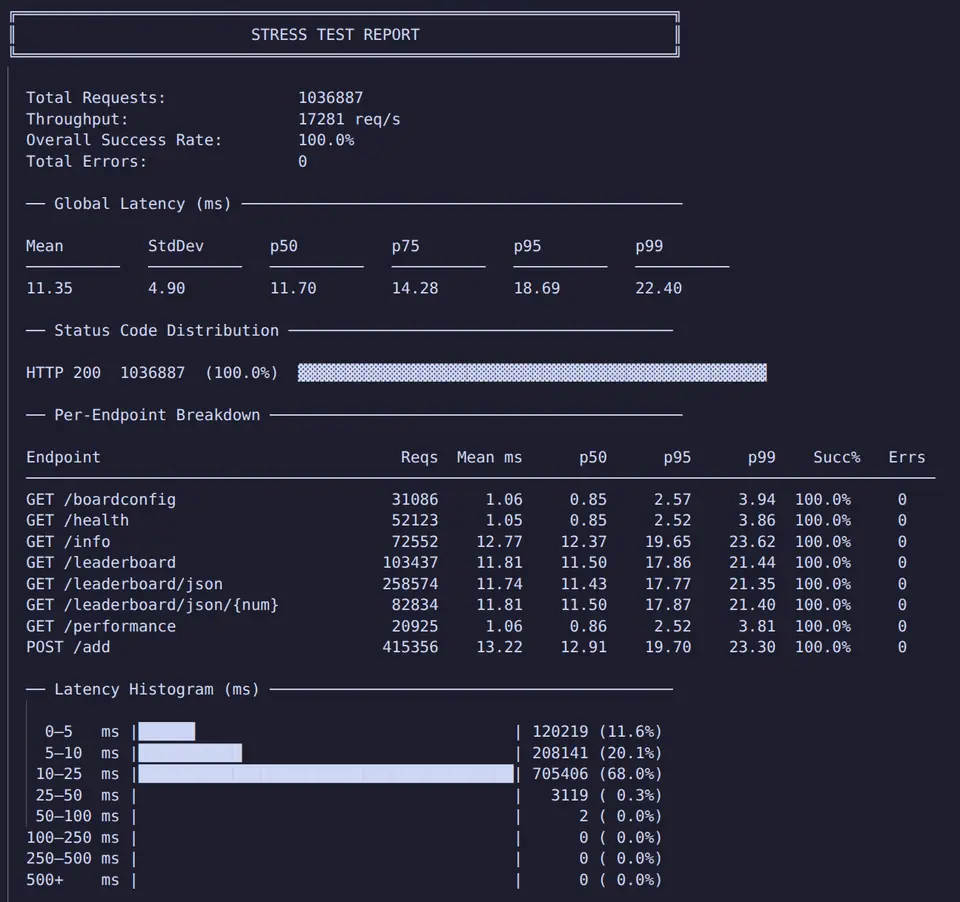
Task: Select the GET /performance endpoint name
Action: [100, 626]
